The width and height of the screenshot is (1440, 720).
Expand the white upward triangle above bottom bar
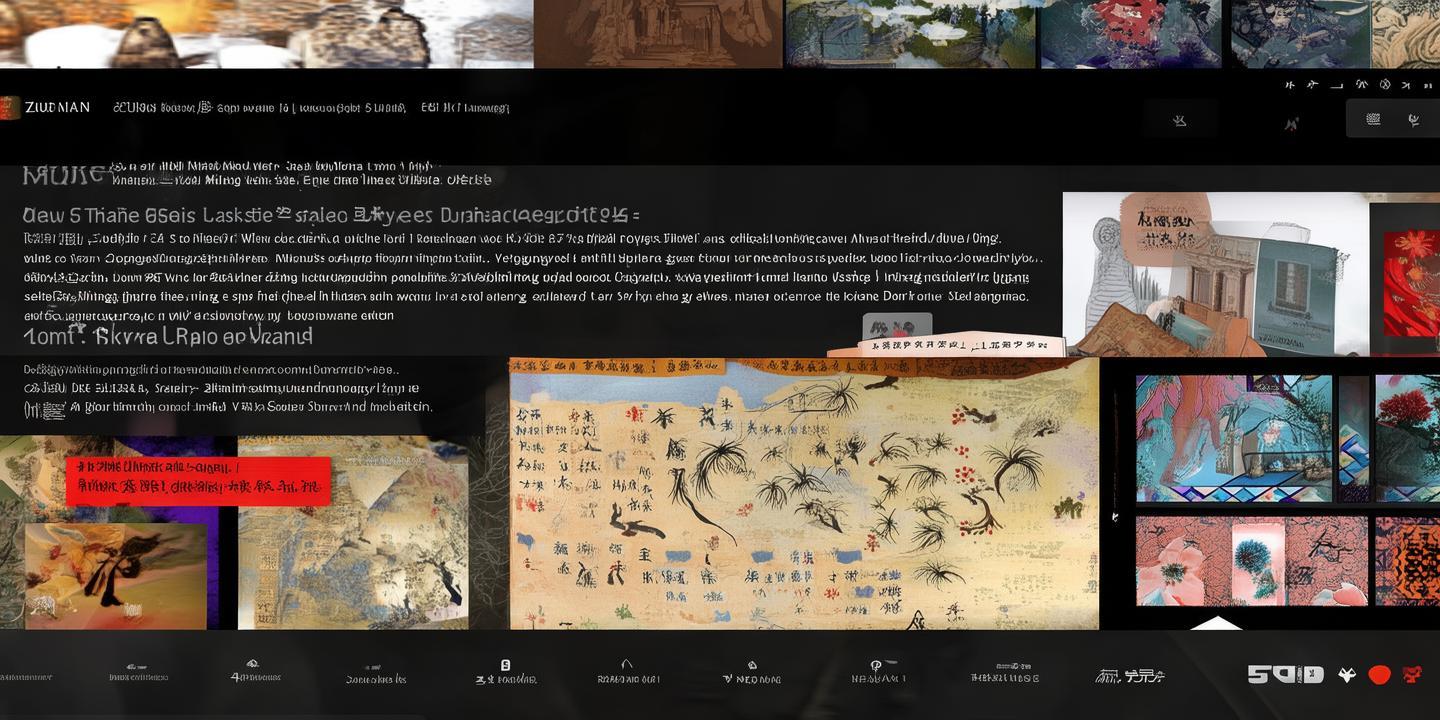pos(1216,623)
